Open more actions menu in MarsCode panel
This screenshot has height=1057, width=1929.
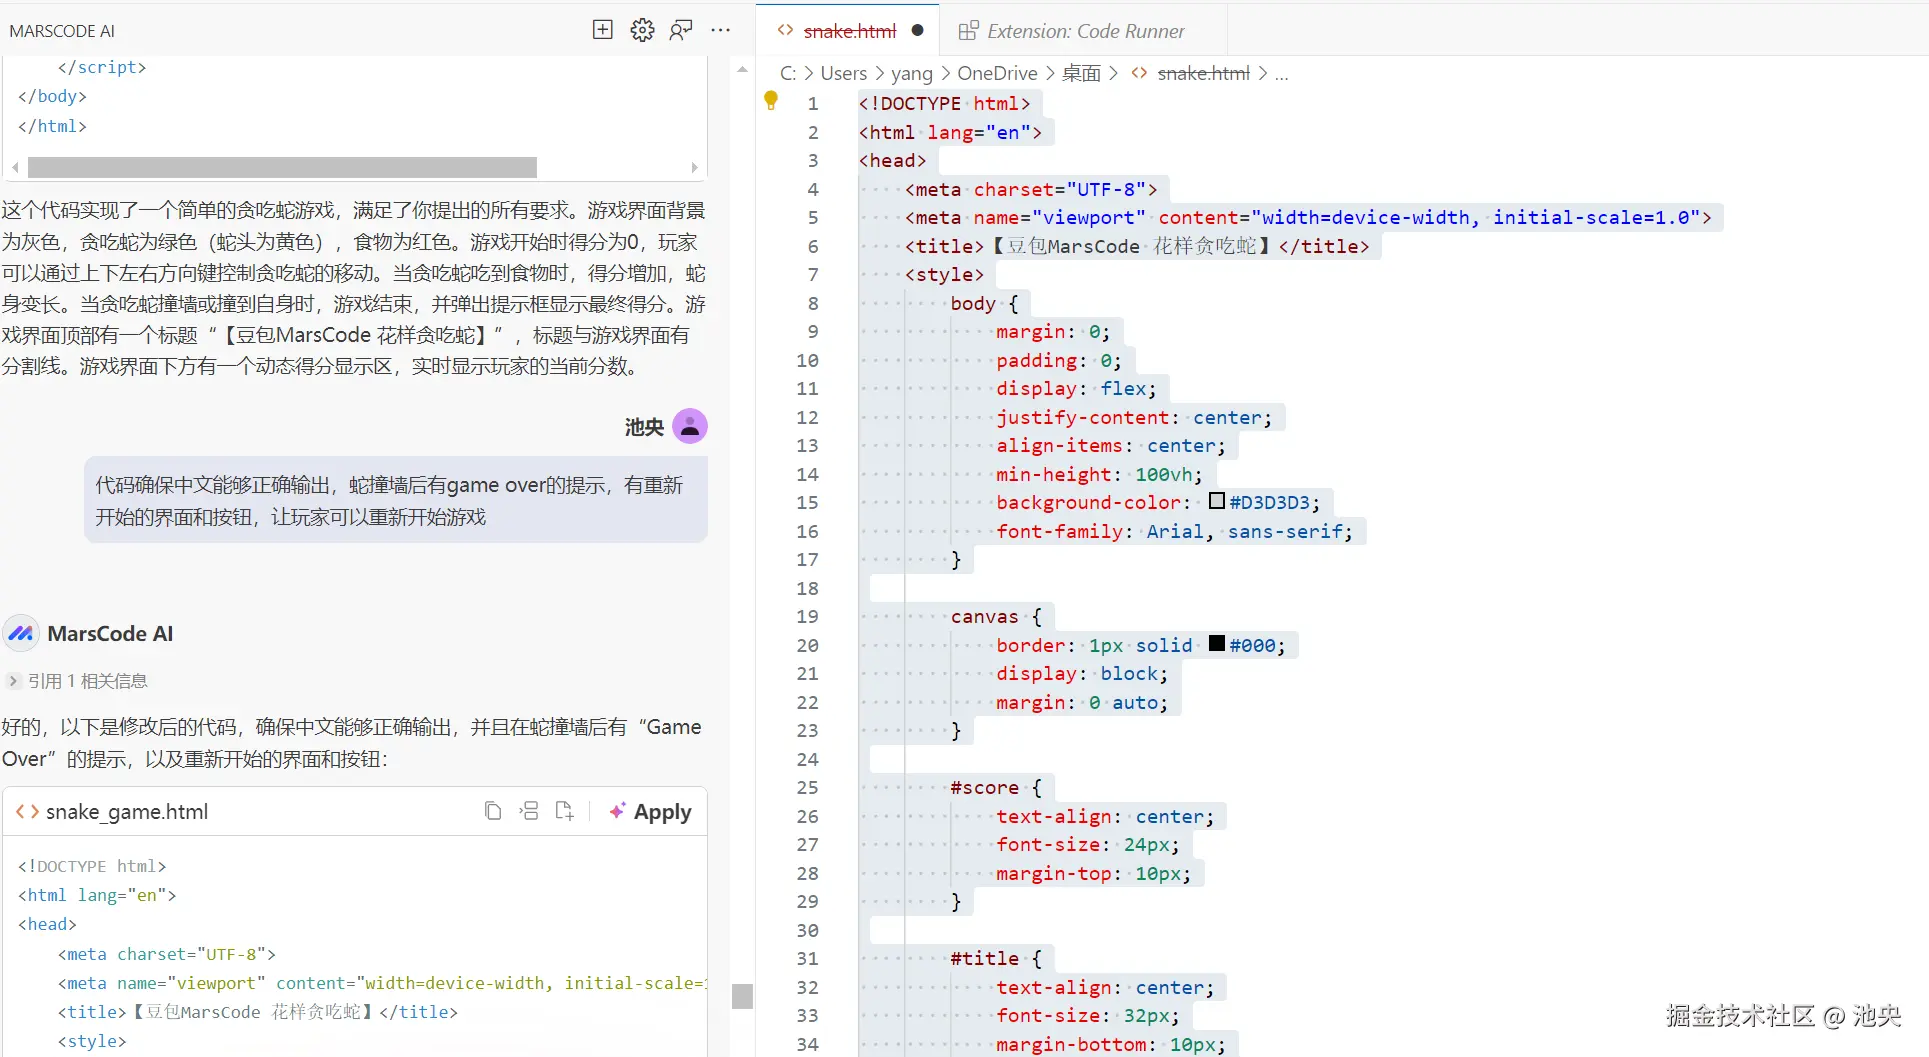[720, 30]
